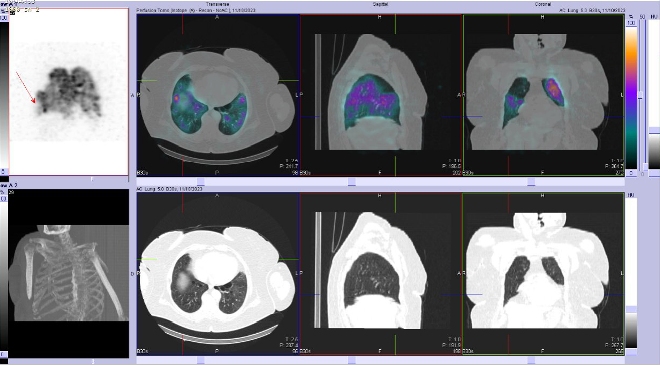Click the Sagittal column heading
This screenshot has width=660, height=365.
[x=380, y=4]
